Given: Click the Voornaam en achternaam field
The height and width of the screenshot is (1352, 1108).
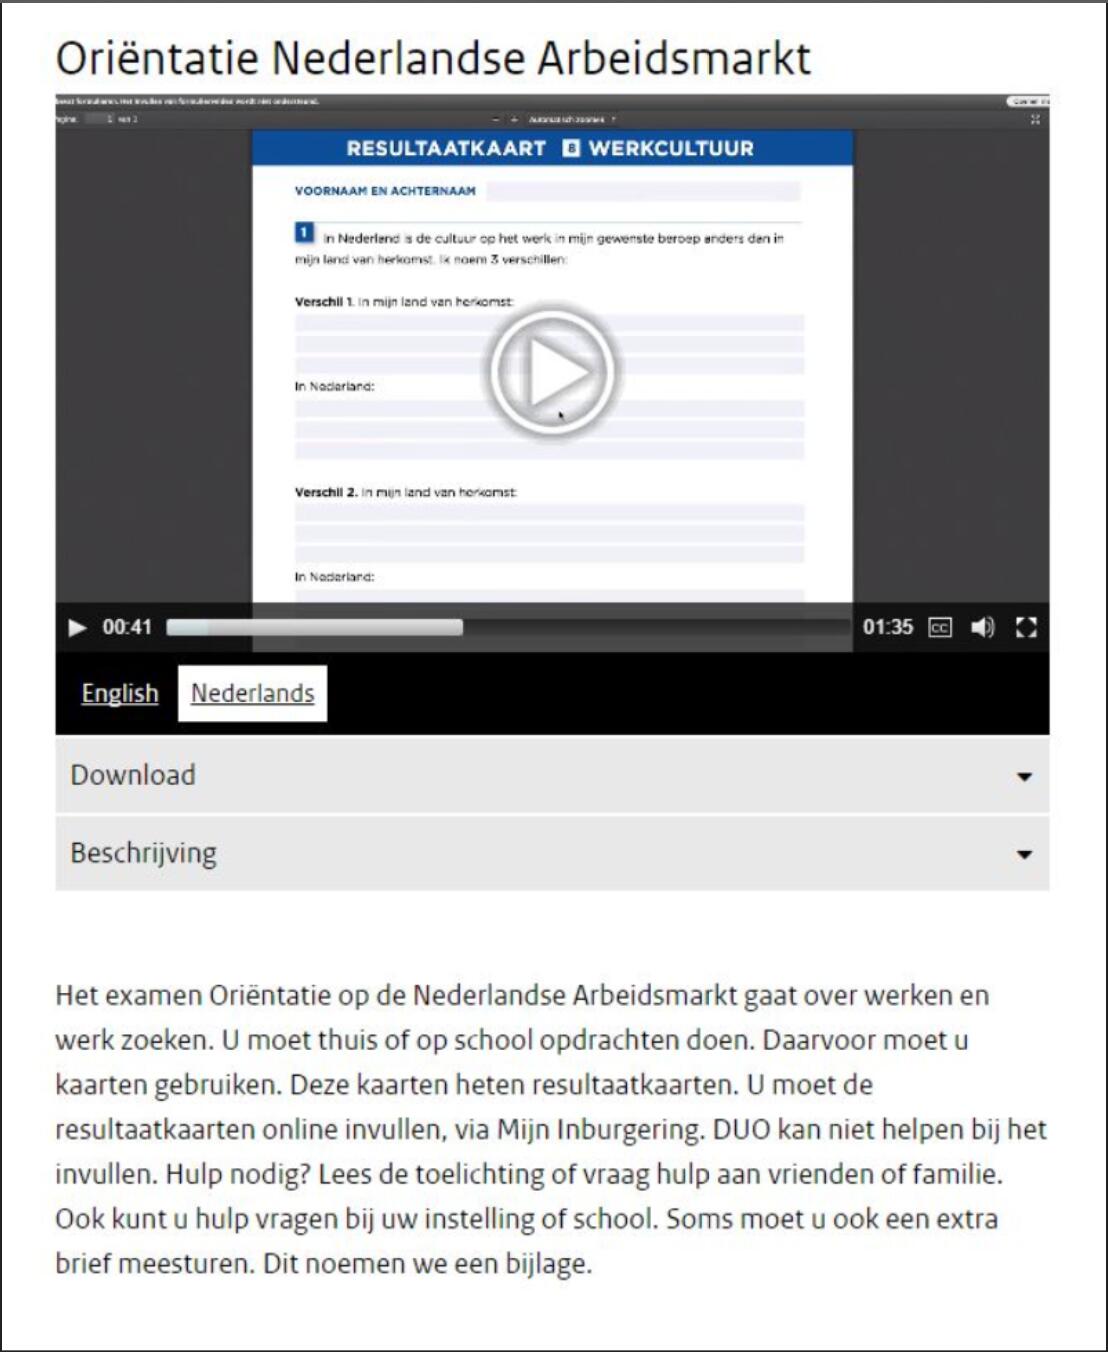Looking at the screenshot, I should pyautogui.click(x=643, y=191).
